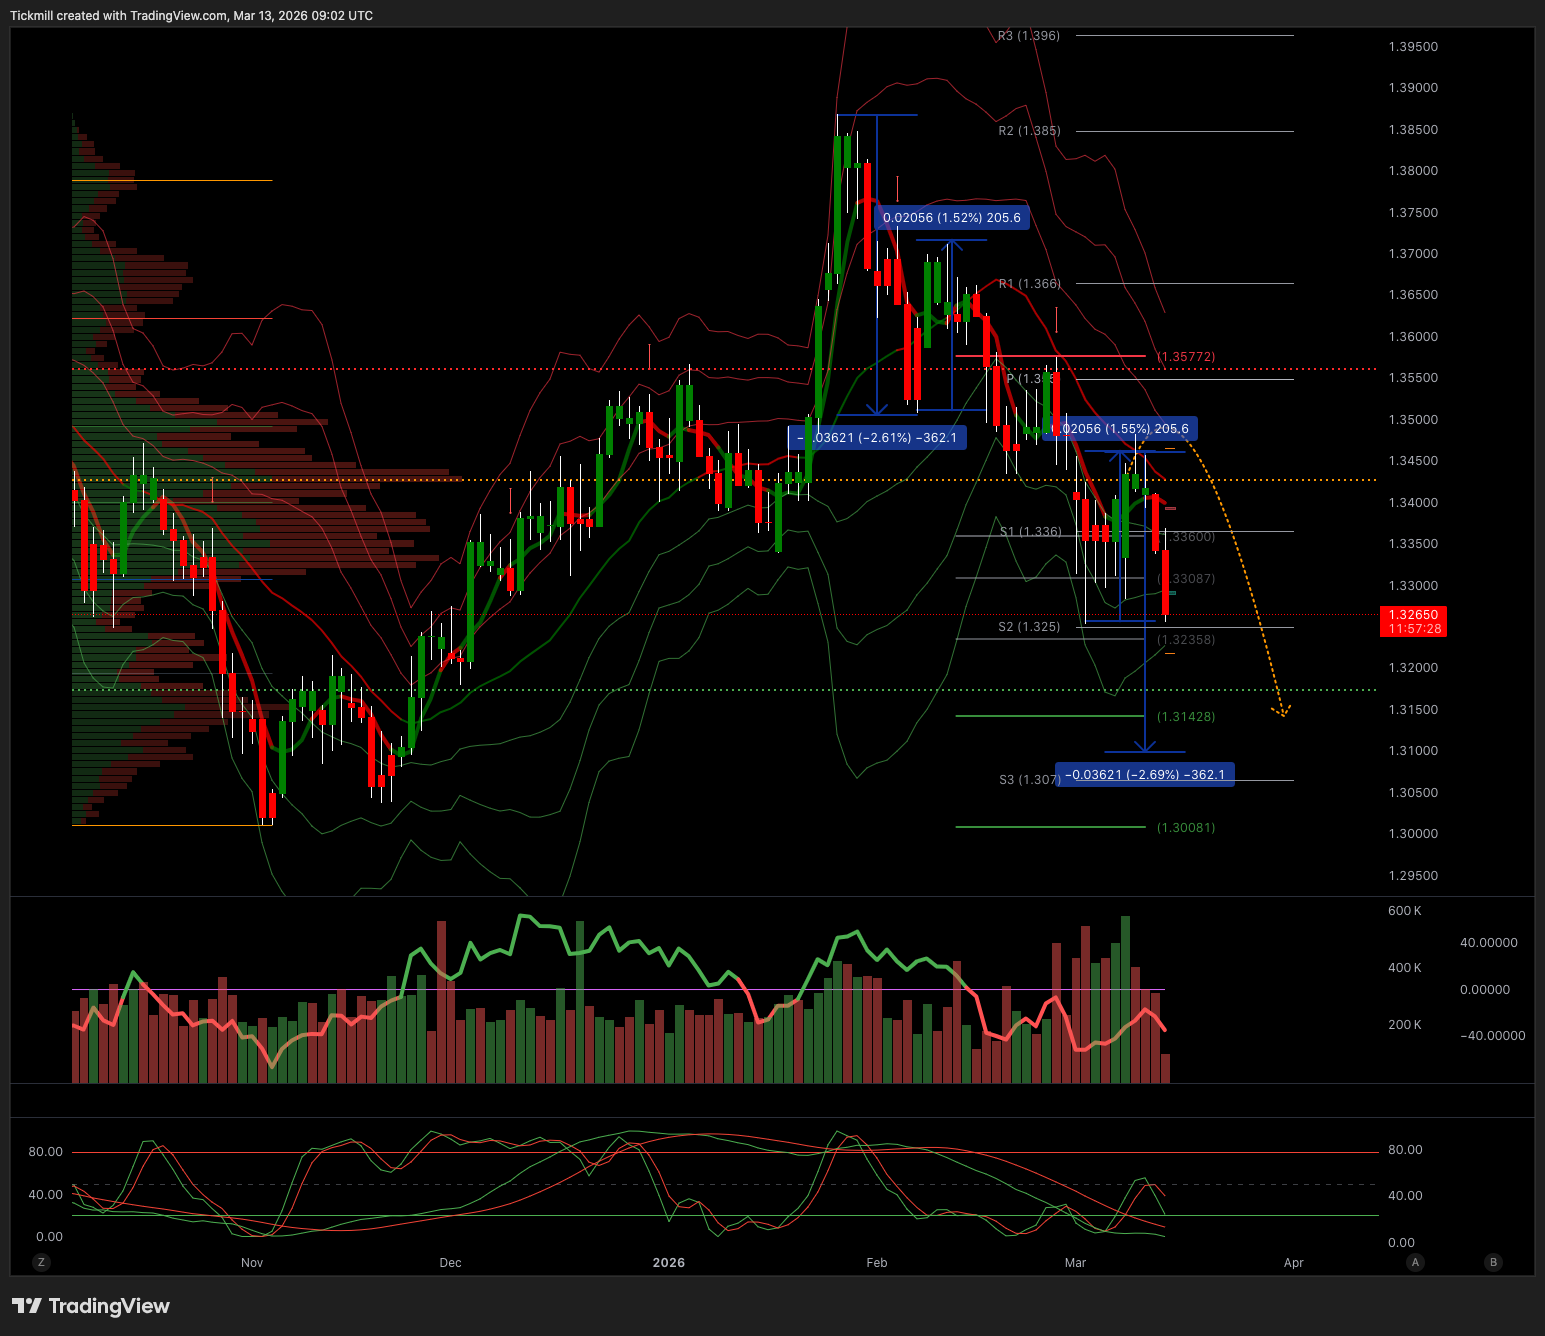This screenshot has width=1545, height=1336.
Task: Select the top 0.02056 (1.52%) measurement label
Action: pos(951,218)
